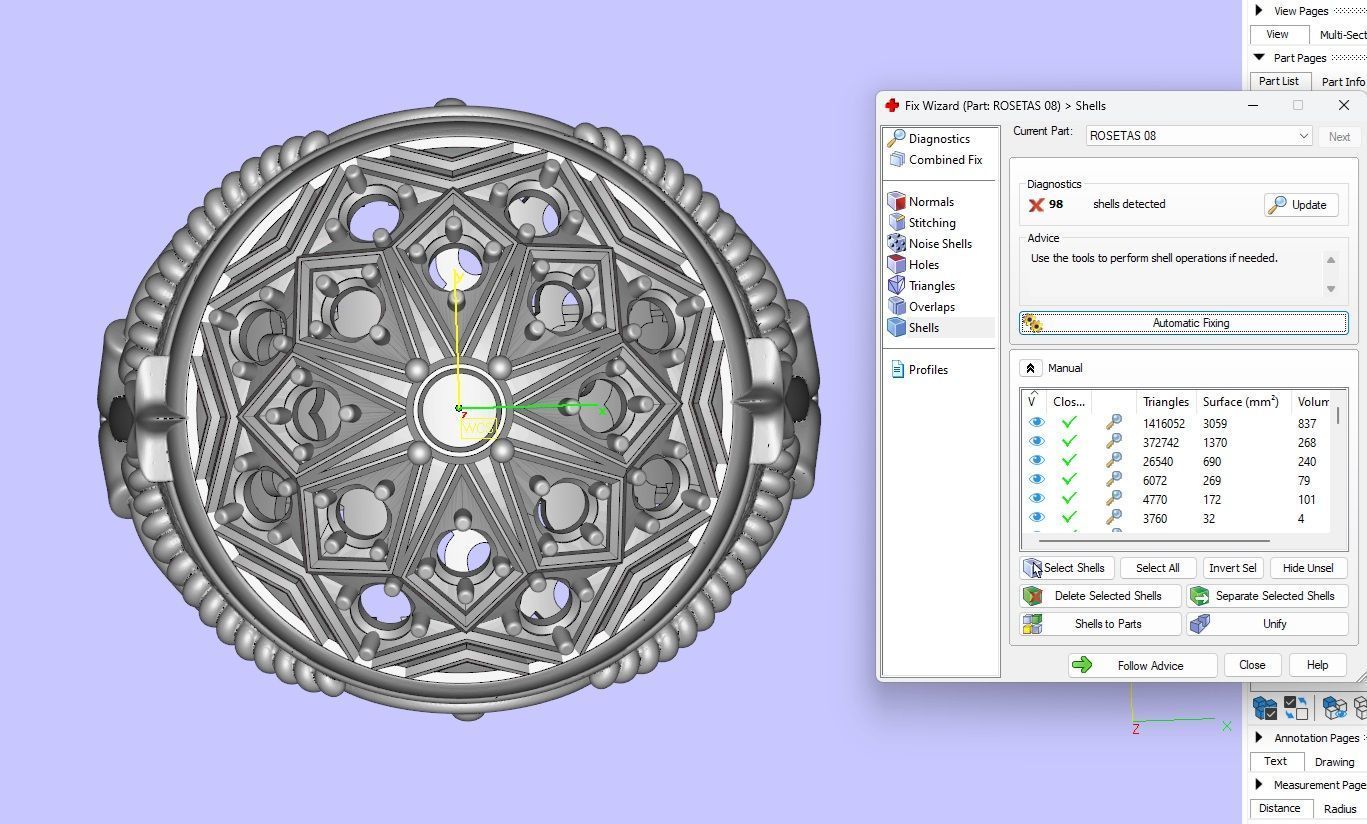1367x824 pixels.
Task: Open Holes fixing step
Action: click(912, 265)
